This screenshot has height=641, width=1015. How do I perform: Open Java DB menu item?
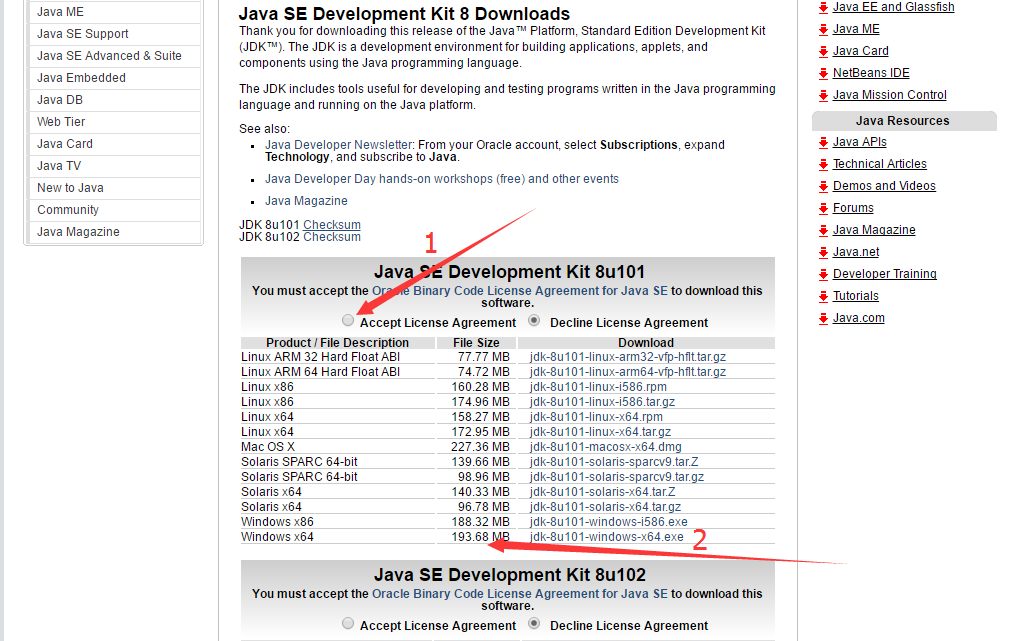pos(115,100)
